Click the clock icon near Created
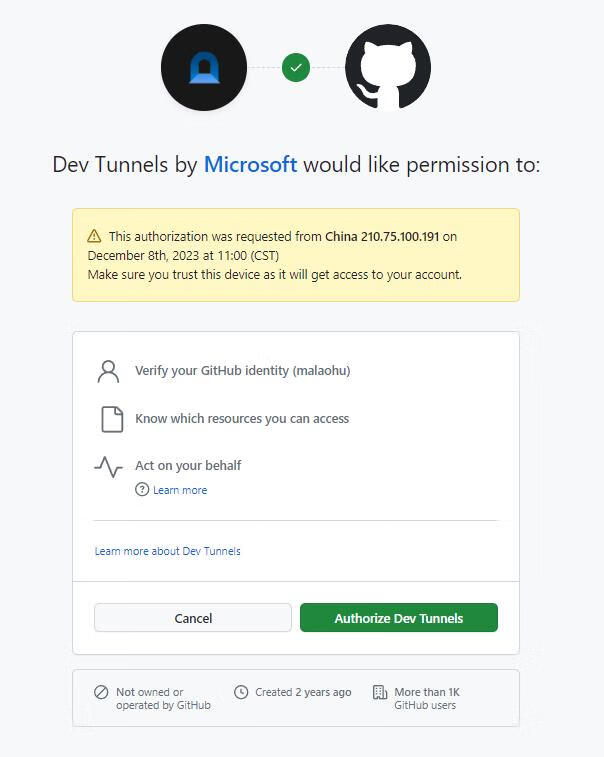The width and height of the screenshot is (604, 757). (x=241, y=692)
